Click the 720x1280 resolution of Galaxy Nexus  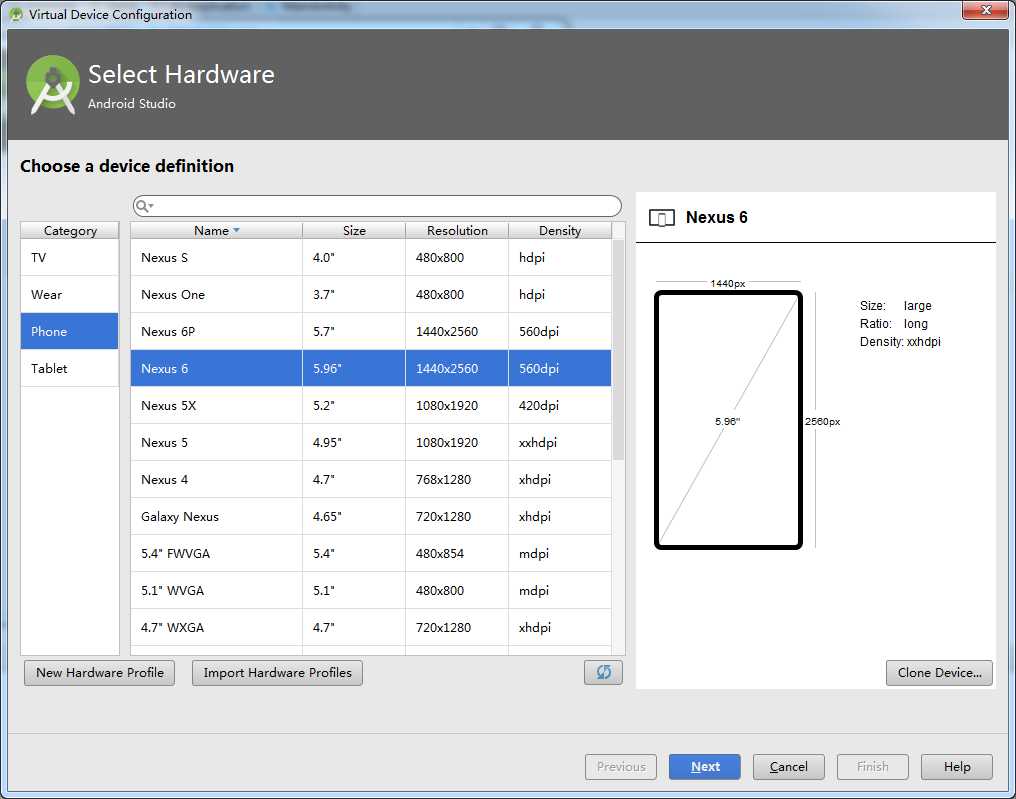pos(457,516)
